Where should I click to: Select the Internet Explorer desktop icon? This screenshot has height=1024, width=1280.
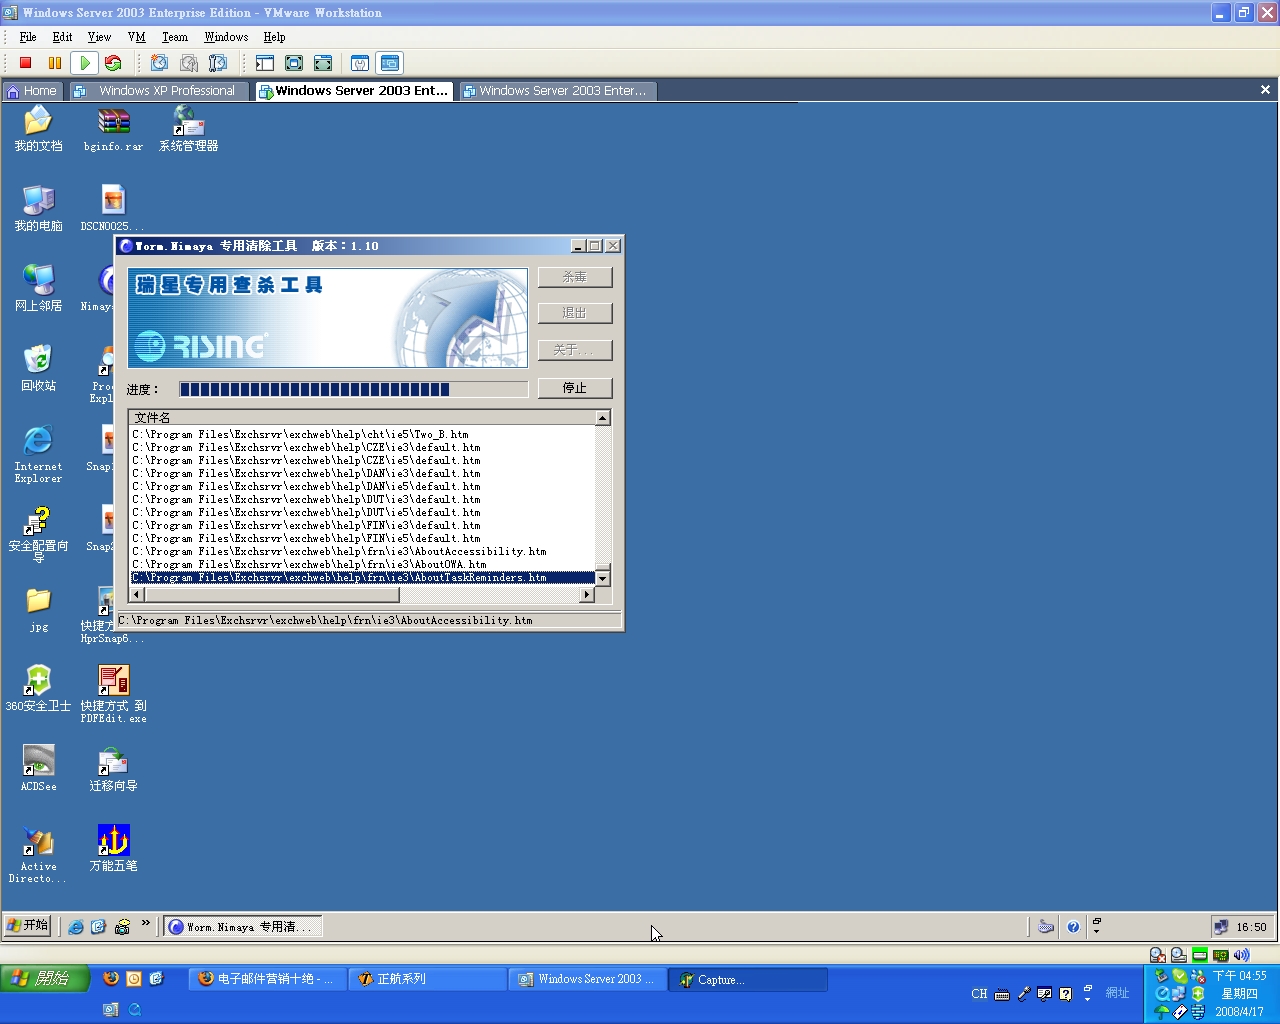(38, 454)
